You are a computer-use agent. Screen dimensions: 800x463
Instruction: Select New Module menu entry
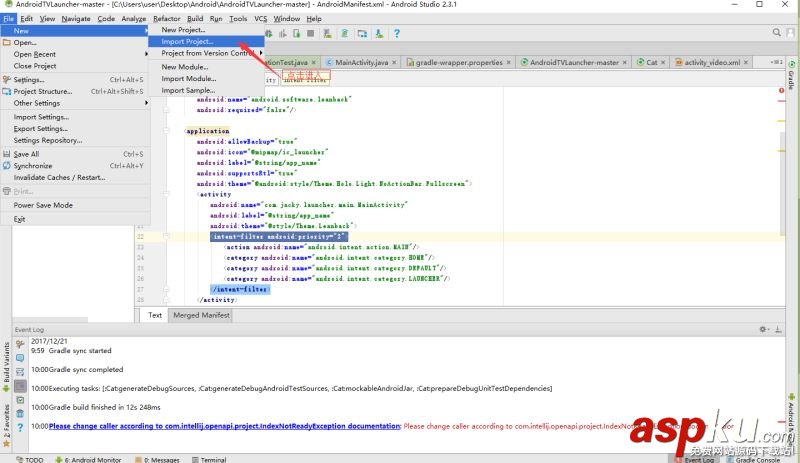point(206,67)
